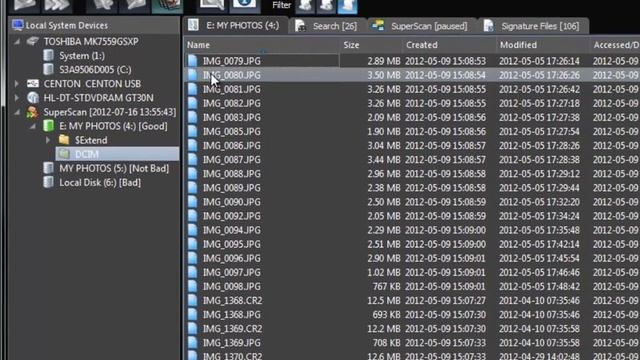Screen dimensions: 640x360
Task: Click the file icon of IMG_0087.JPG
Action: click(x=193, y=160)
